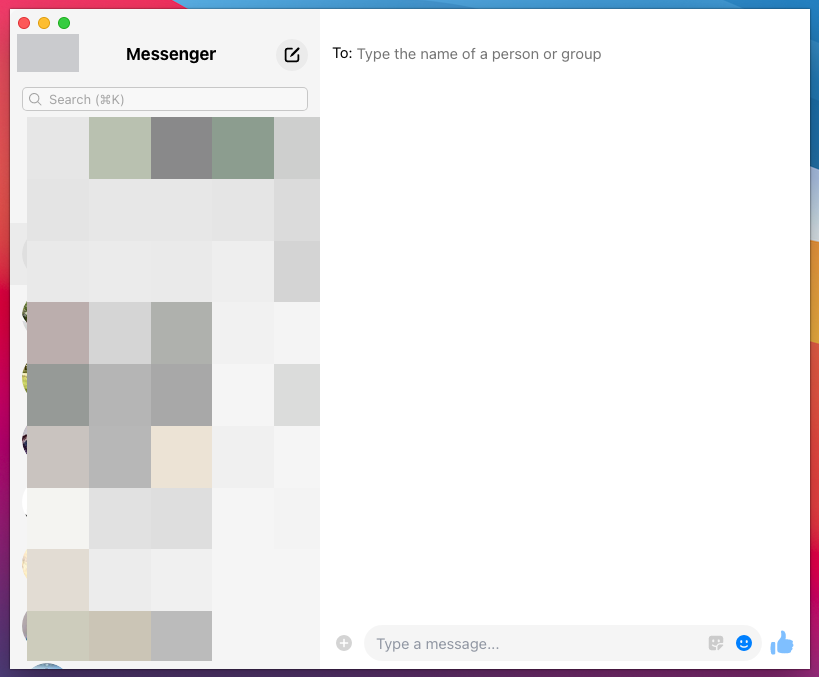The width and height of the screenshot is (819, 677).
Task: Maximize Messenger window with green button
Action: (x=64, y=23)
